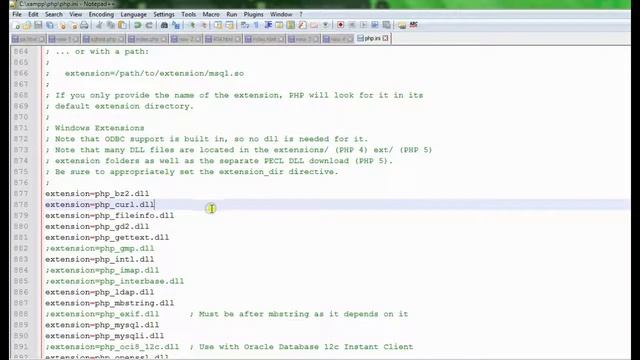Click line number 866 in the margin

pos(21,73)
